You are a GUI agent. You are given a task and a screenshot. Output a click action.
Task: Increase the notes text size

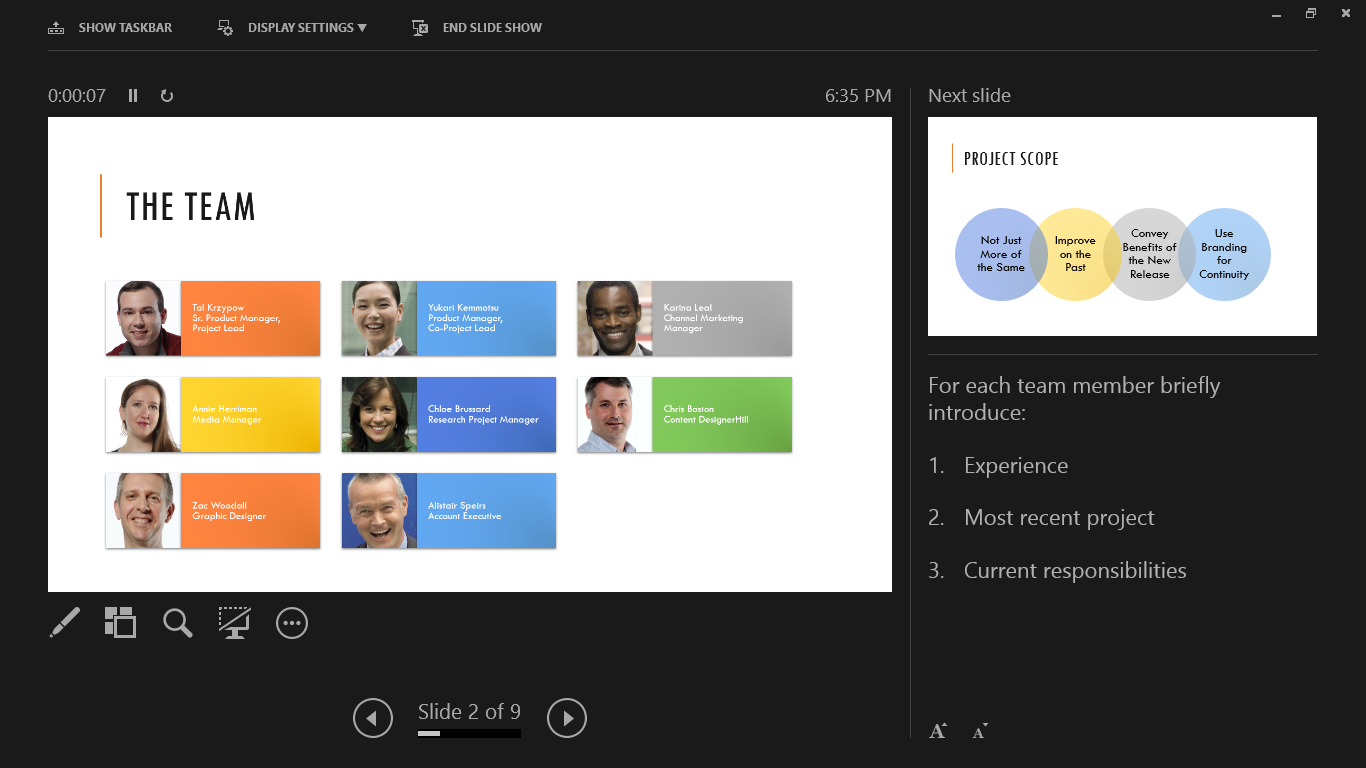click(x=938, y=731)
